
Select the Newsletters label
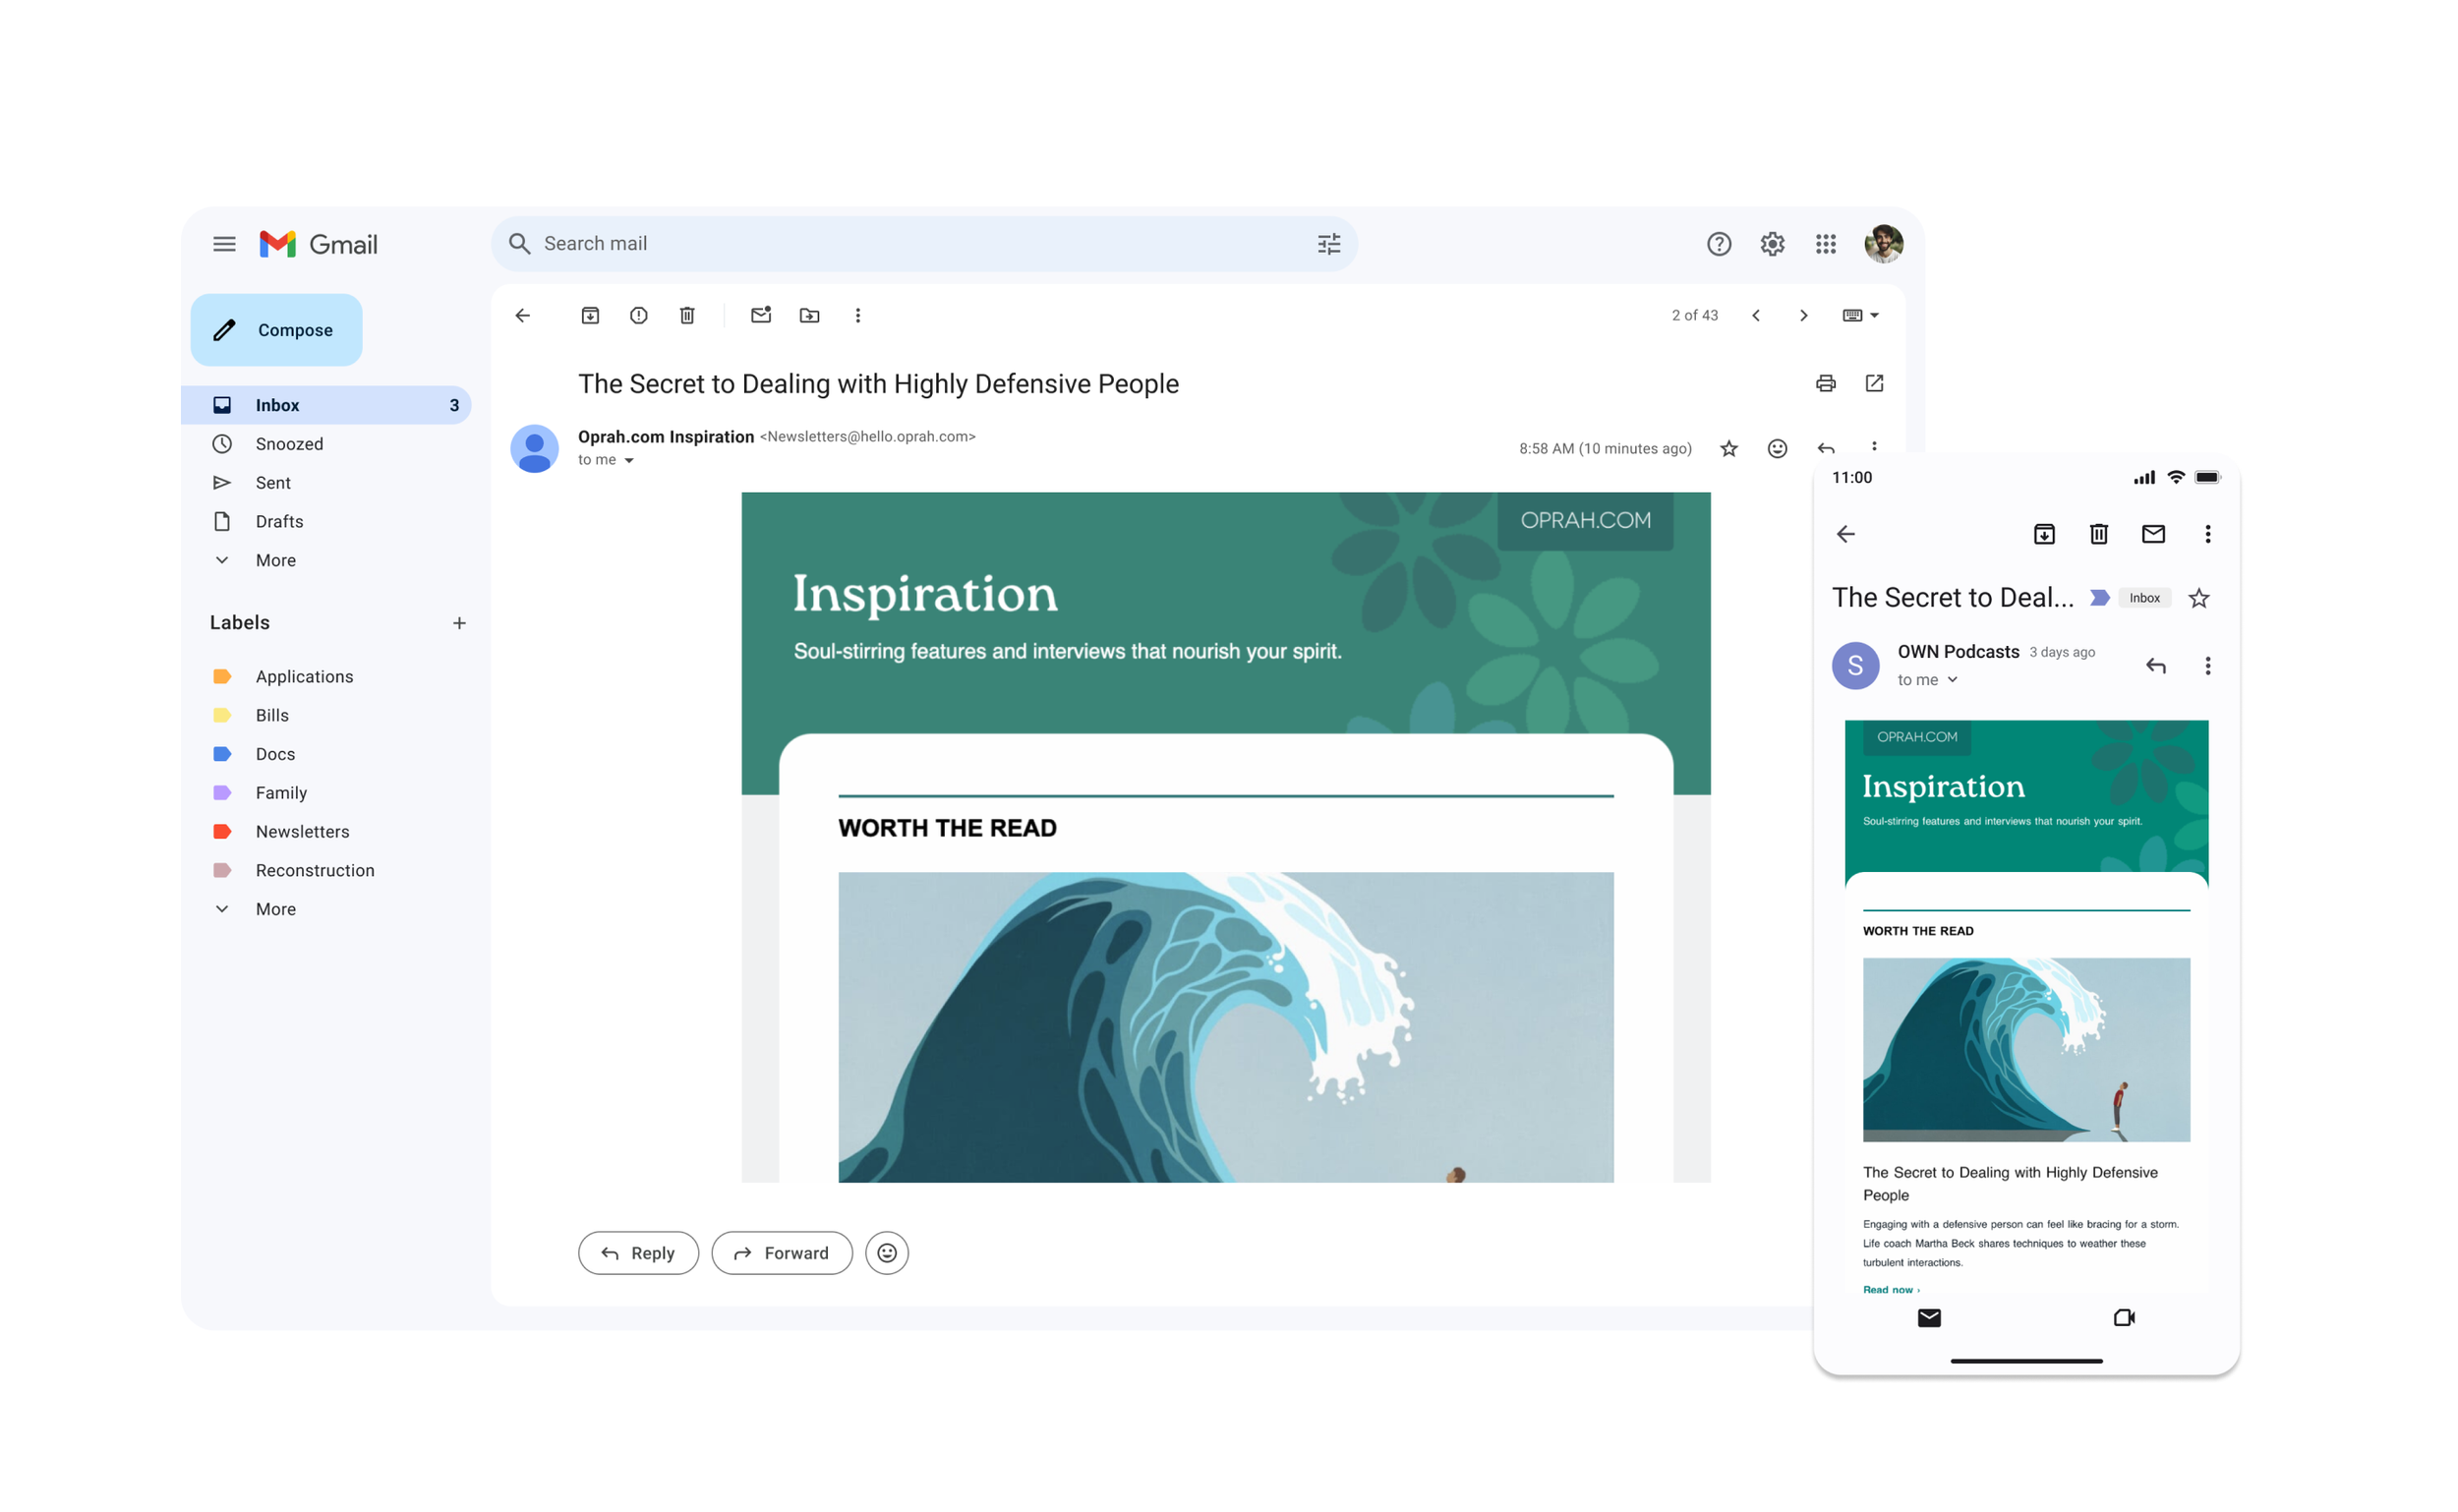[x=302, y=831]
